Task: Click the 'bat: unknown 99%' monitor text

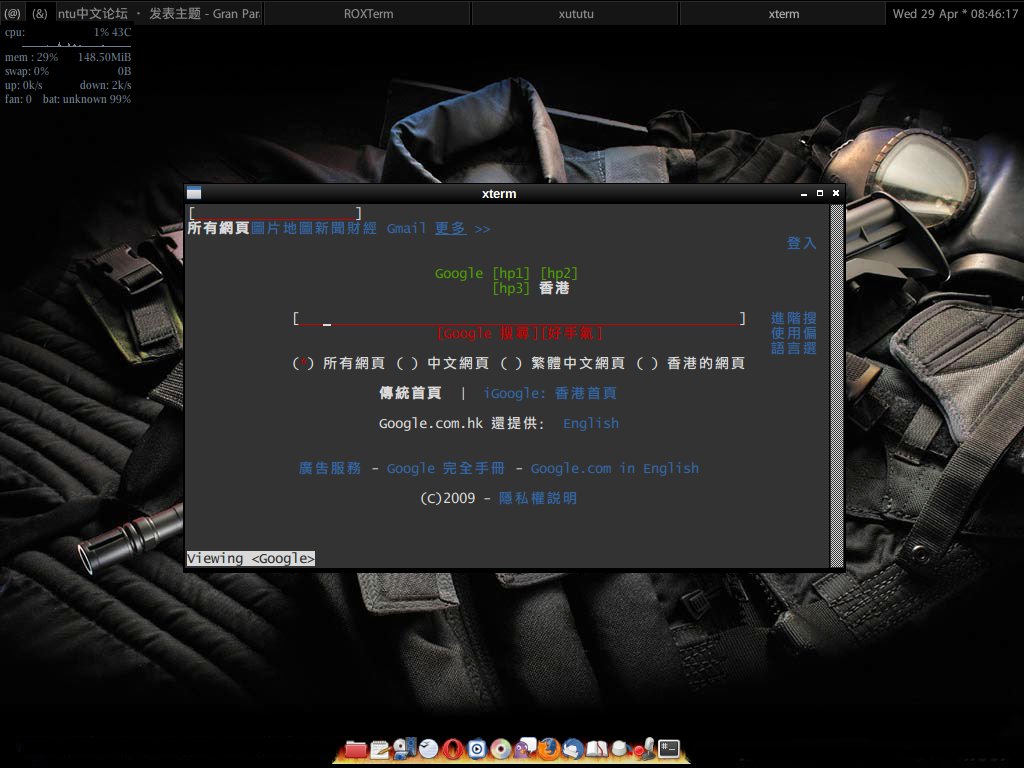Action: 87,99
